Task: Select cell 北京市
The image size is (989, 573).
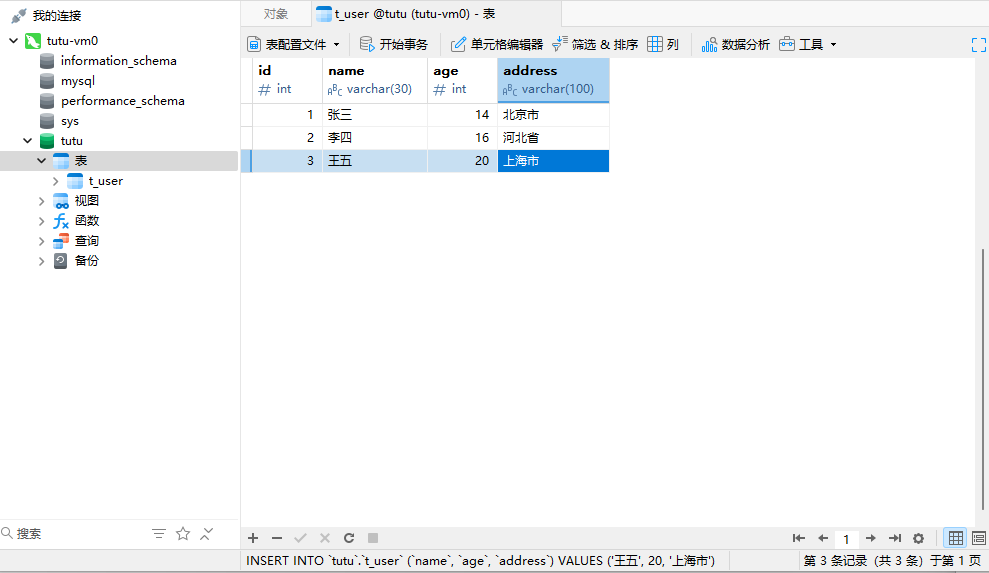Action: click(x=553, y=115)
